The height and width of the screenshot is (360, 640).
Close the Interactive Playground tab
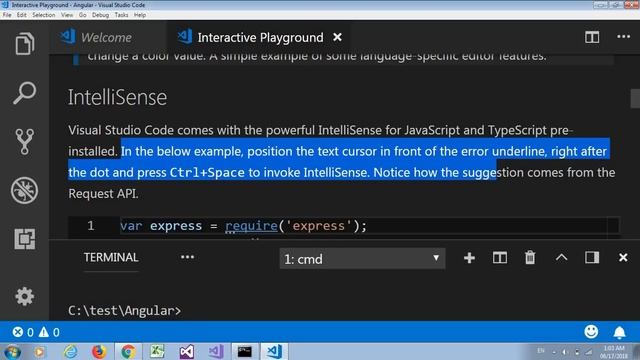(337, 37)
